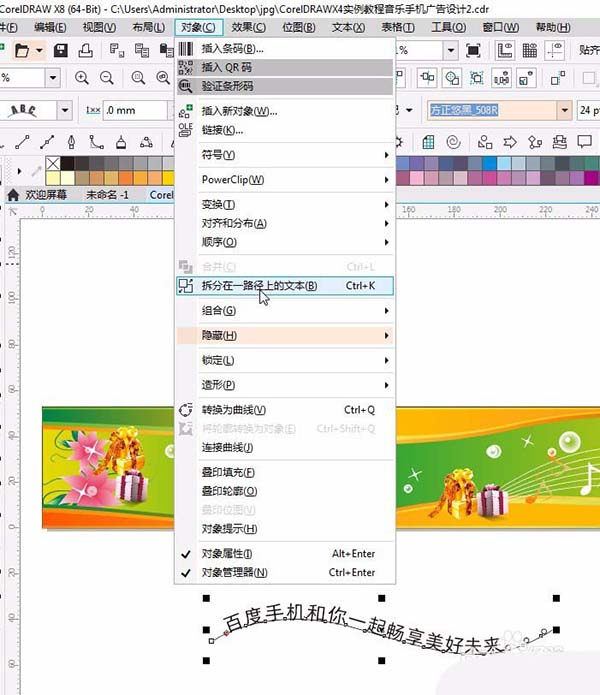The width and height of the screenshot is (600, 695).
Task: Select the arrow shapes tool icon
Action: click(510, 142)
